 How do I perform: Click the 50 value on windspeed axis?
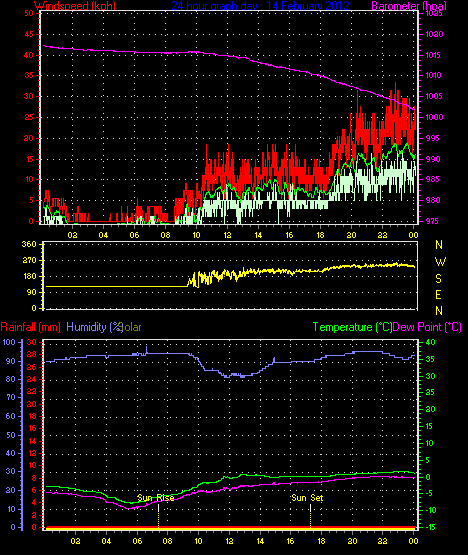pos(29,13)
